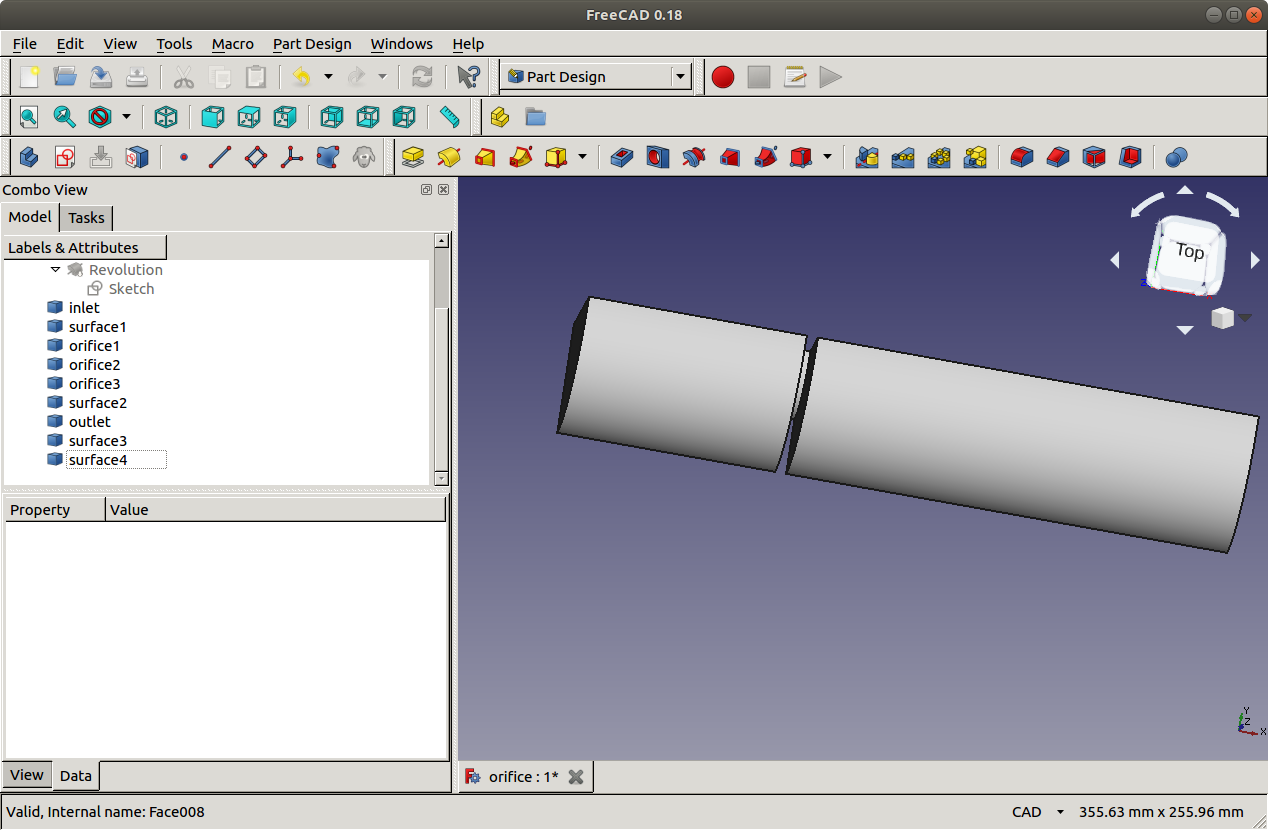Open the navigation cube mini menu arrow

click(1245, 318)
